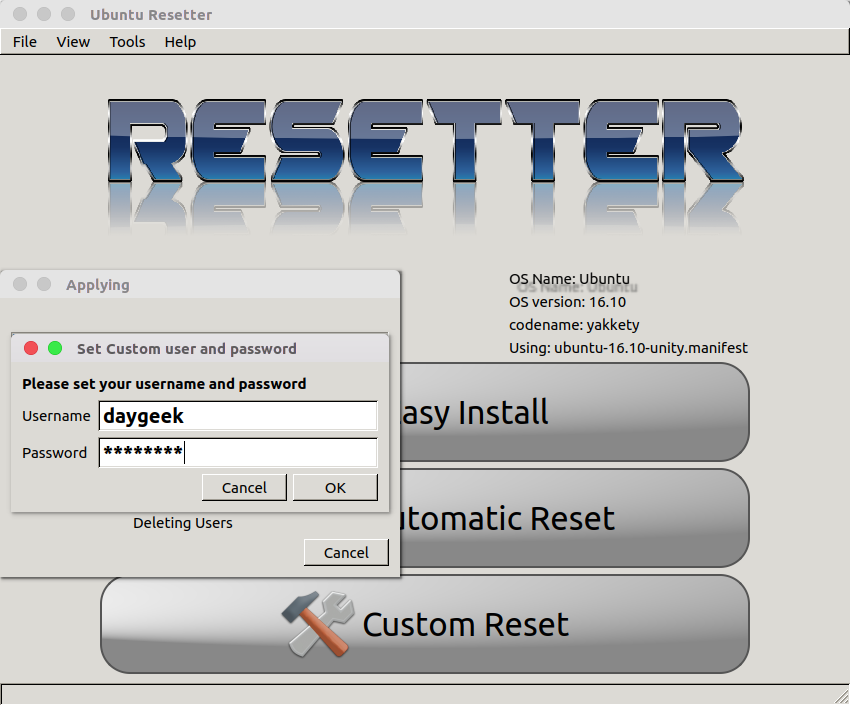The height and width of the screenshot is (705, 850).
Task: Click the hammer and wrench icon
Action: pyautogui.click(x=319, y=624)
